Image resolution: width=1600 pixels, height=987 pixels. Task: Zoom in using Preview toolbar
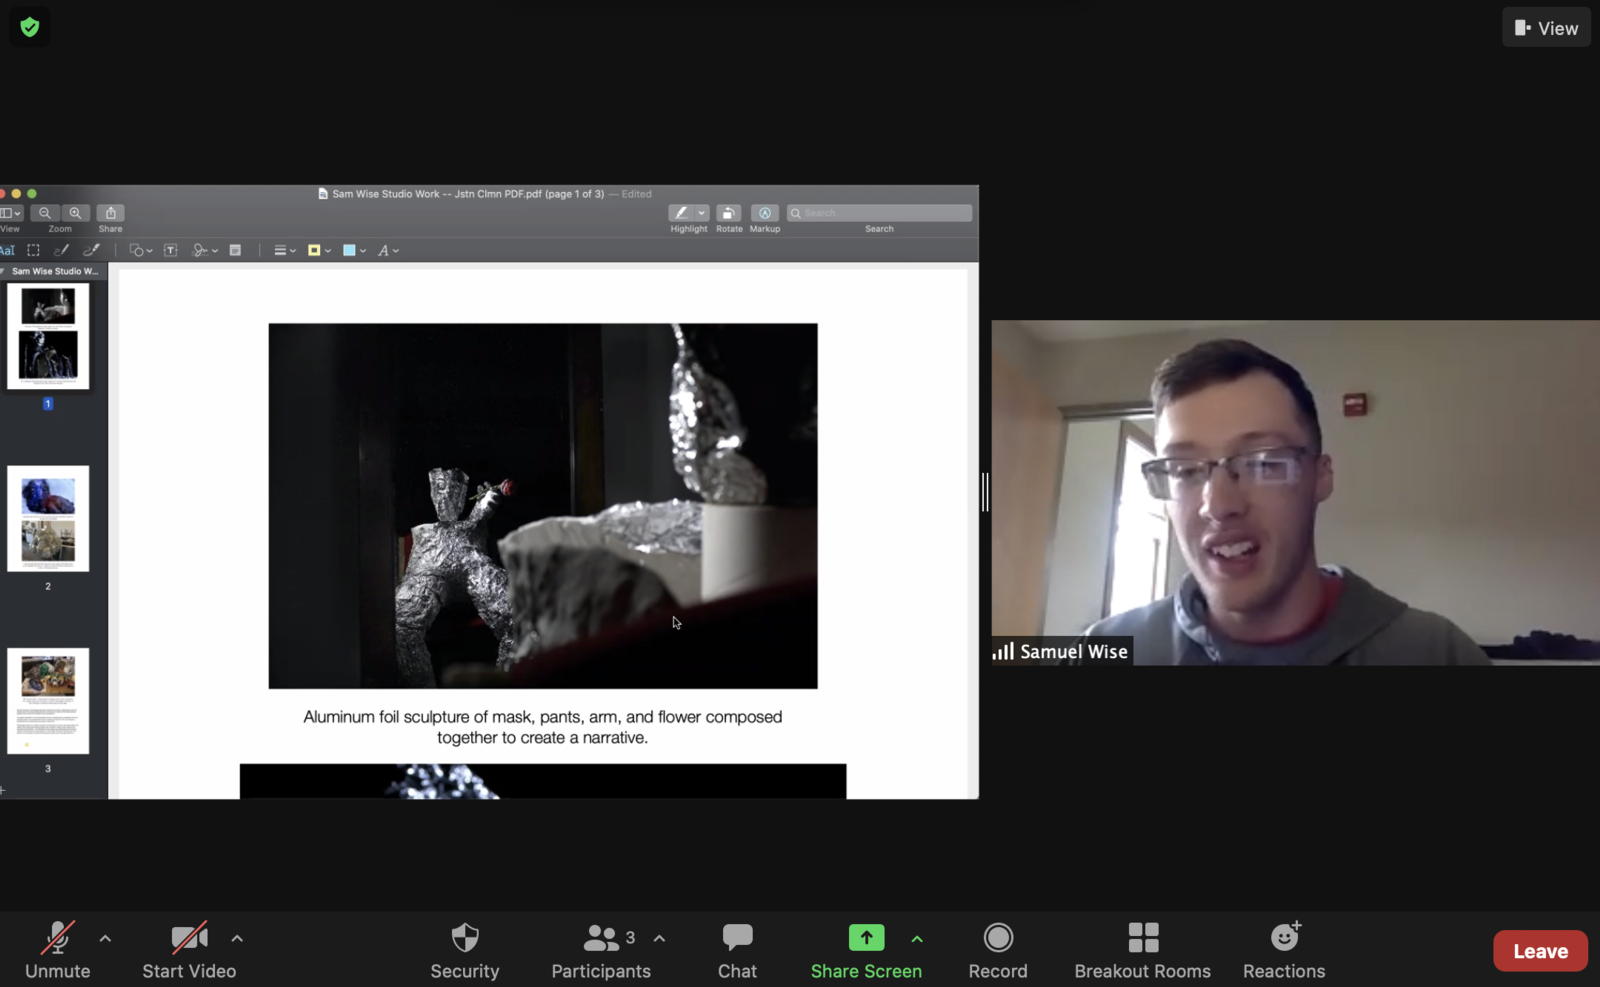click(x=75, y=213)
